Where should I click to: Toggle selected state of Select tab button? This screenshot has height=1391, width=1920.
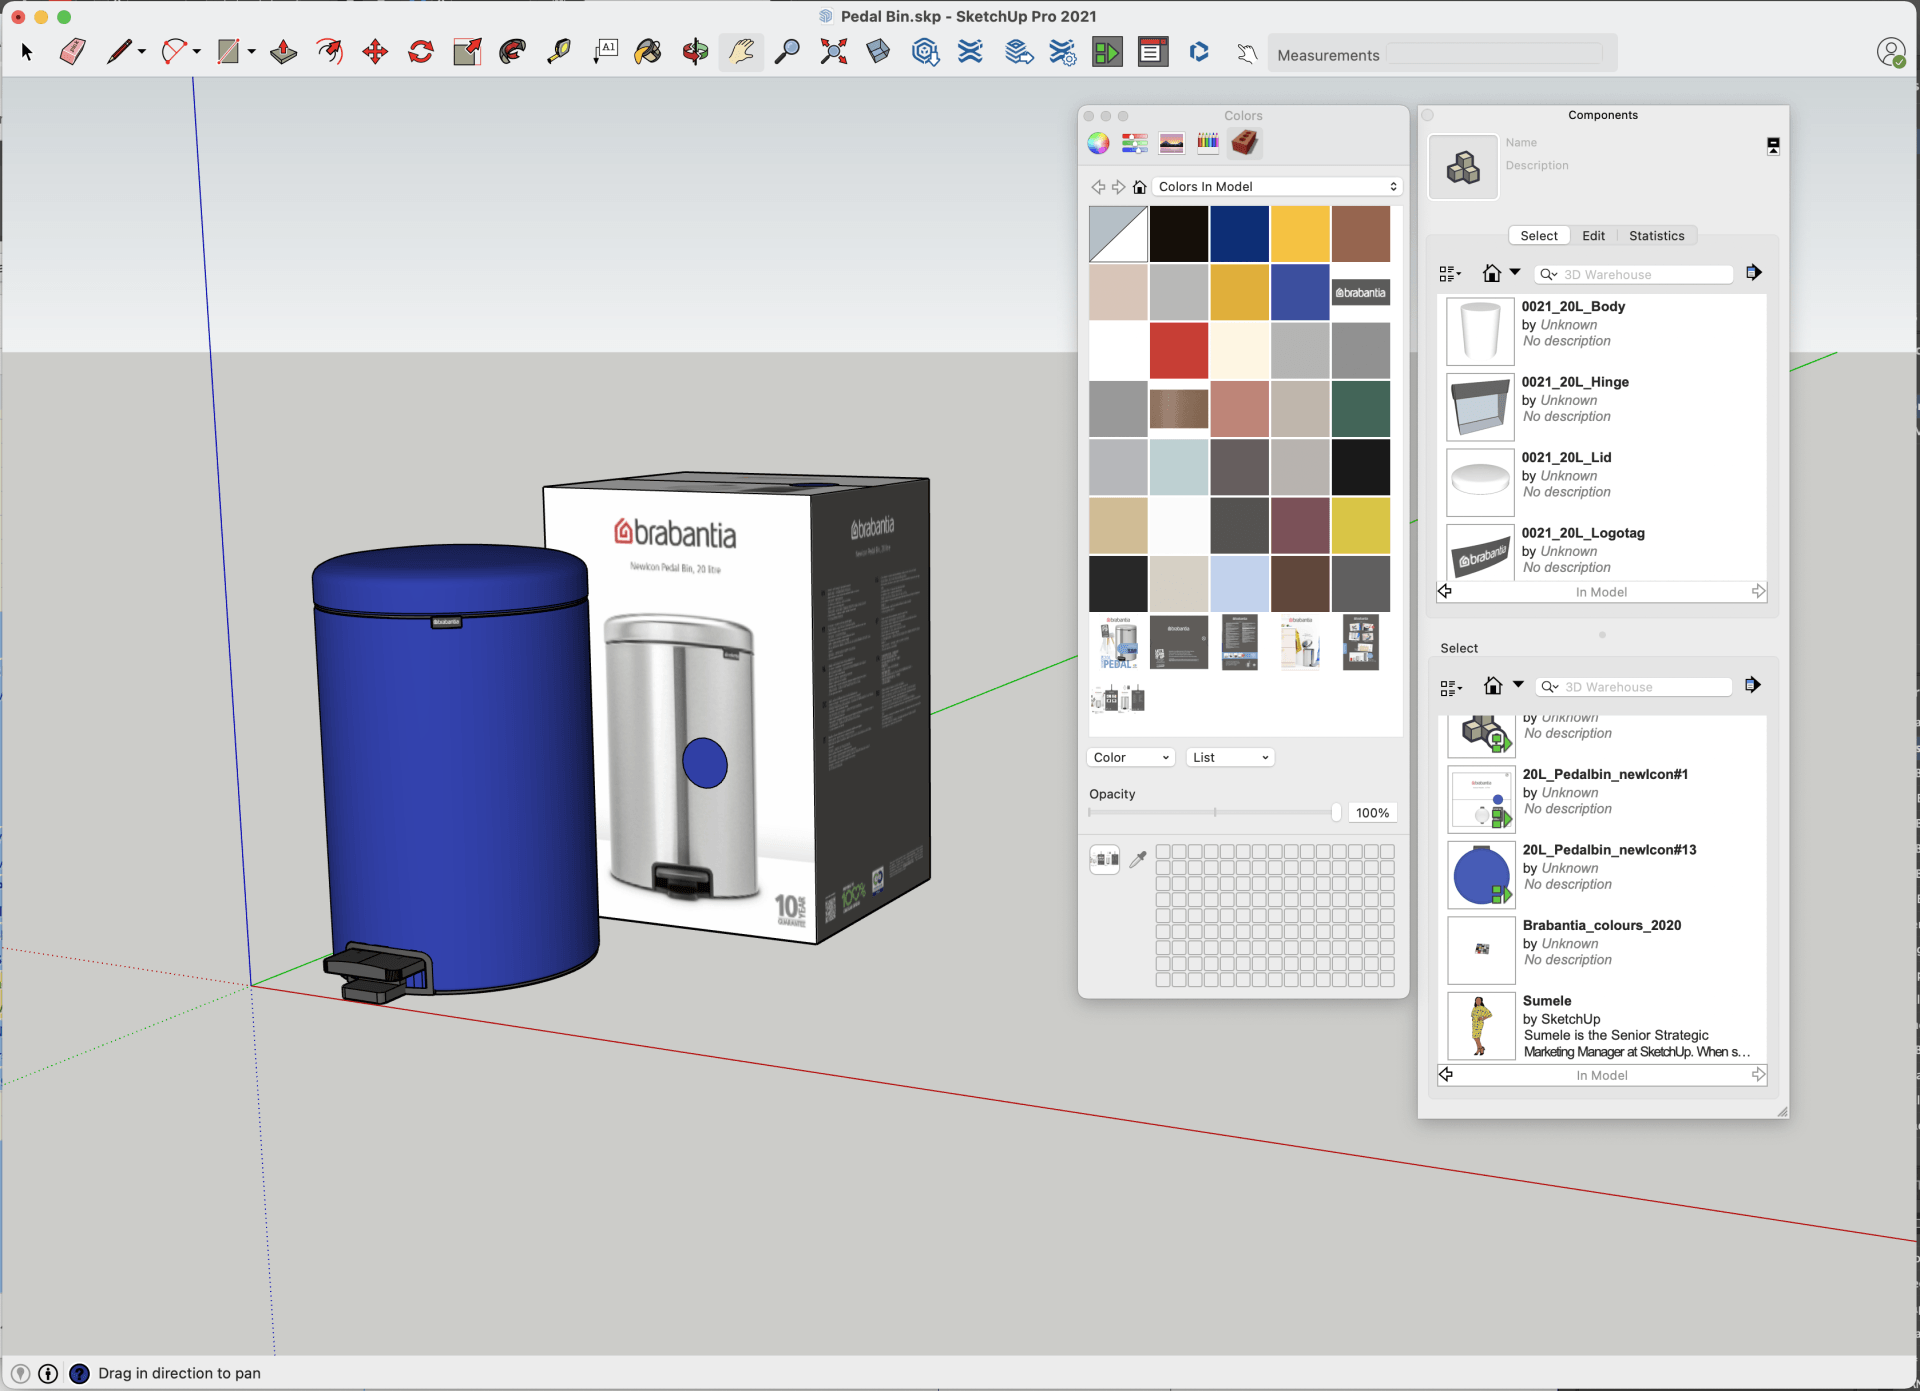coord(1538,235)
